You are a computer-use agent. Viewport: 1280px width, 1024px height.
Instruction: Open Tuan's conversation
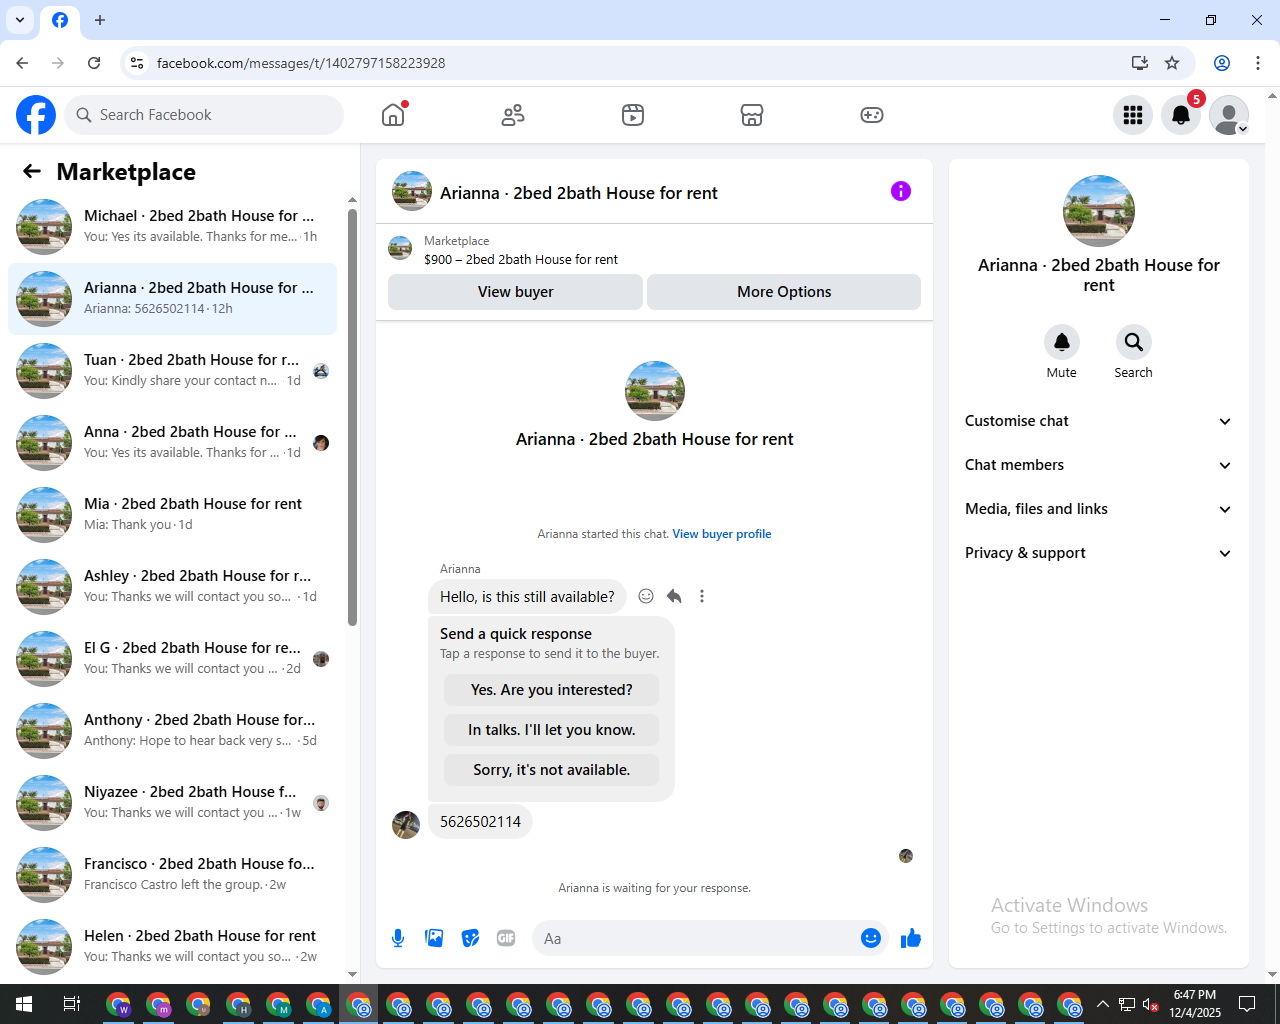pos(172,371)
